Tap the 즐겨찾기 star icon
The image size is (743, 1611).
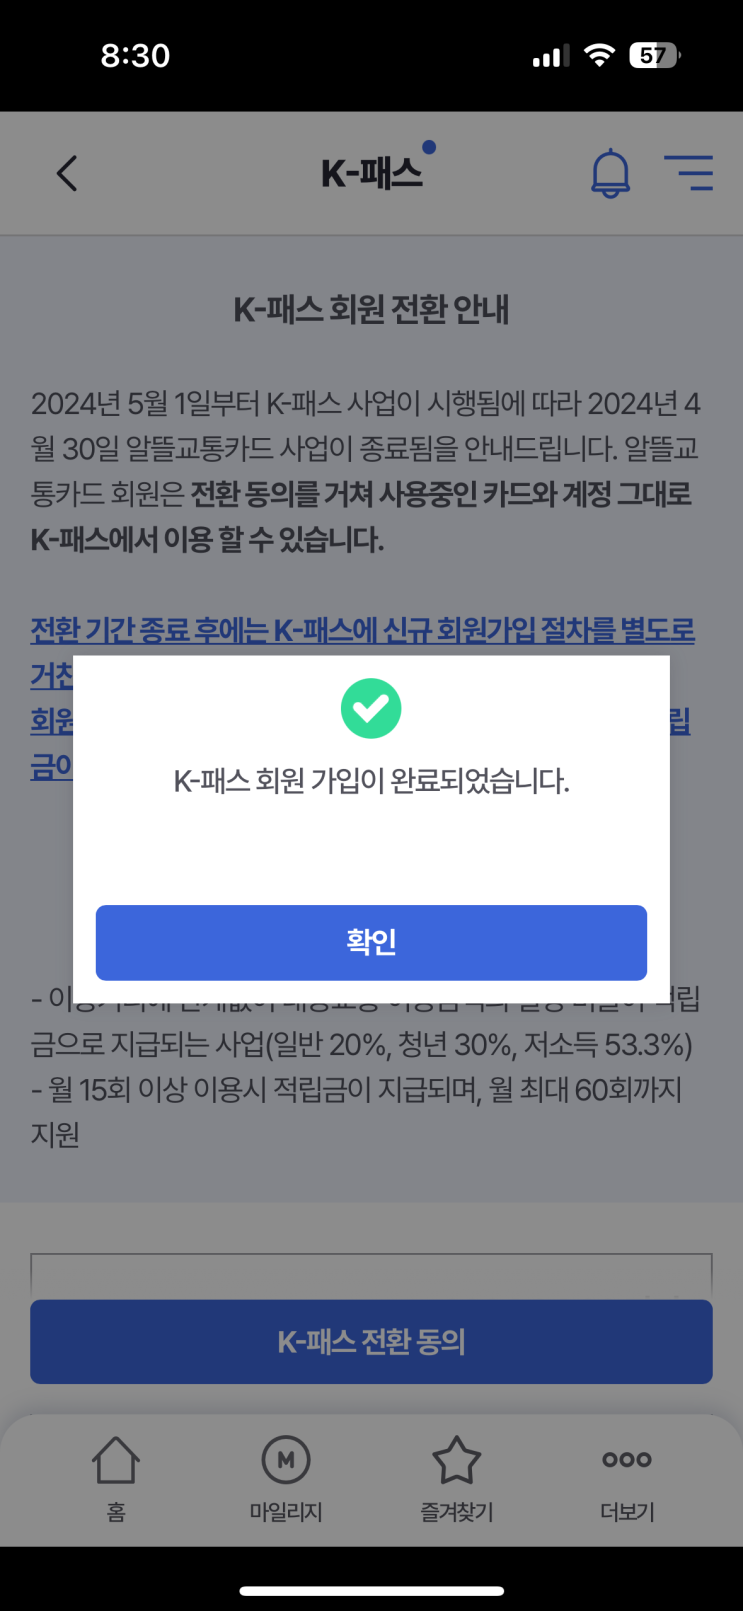click(456, 1461)
